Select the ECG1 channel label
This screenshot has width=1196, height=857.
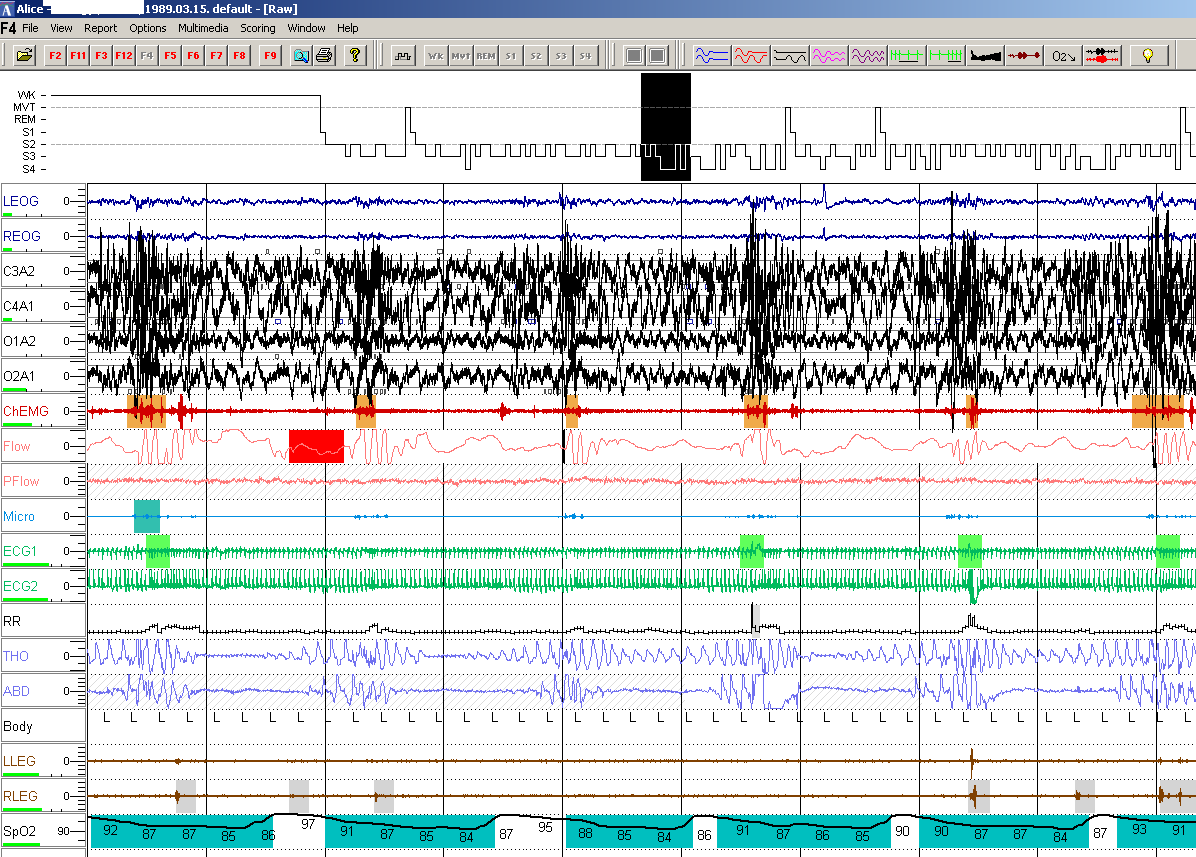(20, 551)
